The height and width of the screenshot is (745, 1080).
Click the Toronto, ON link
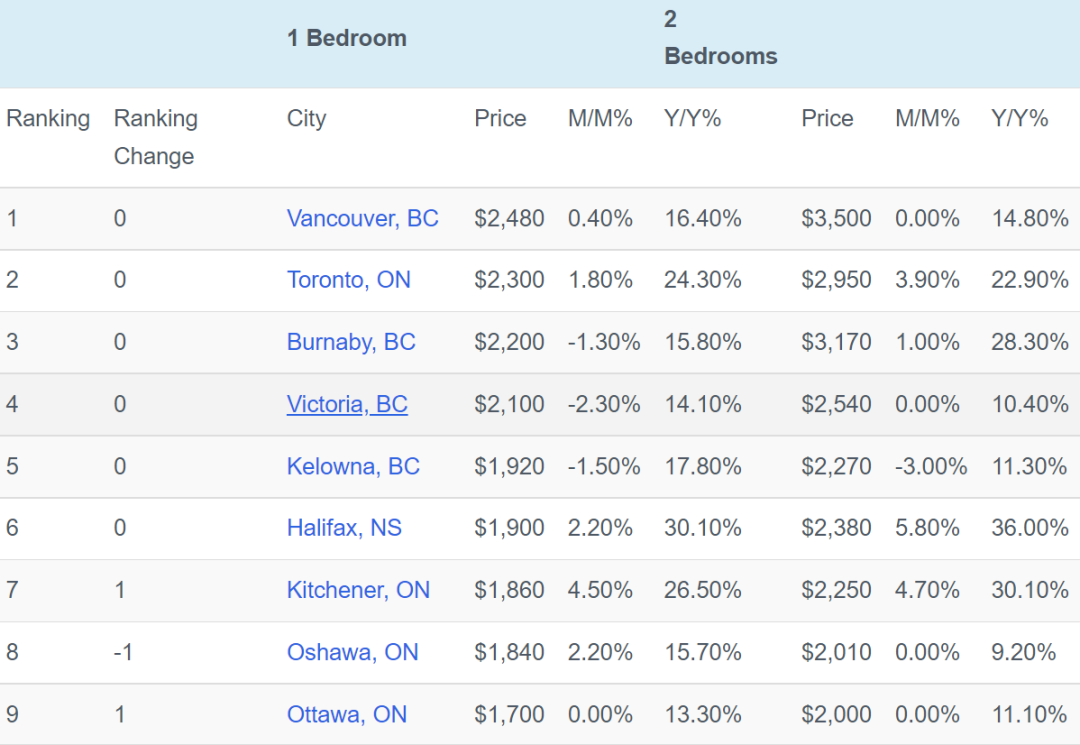348,280
